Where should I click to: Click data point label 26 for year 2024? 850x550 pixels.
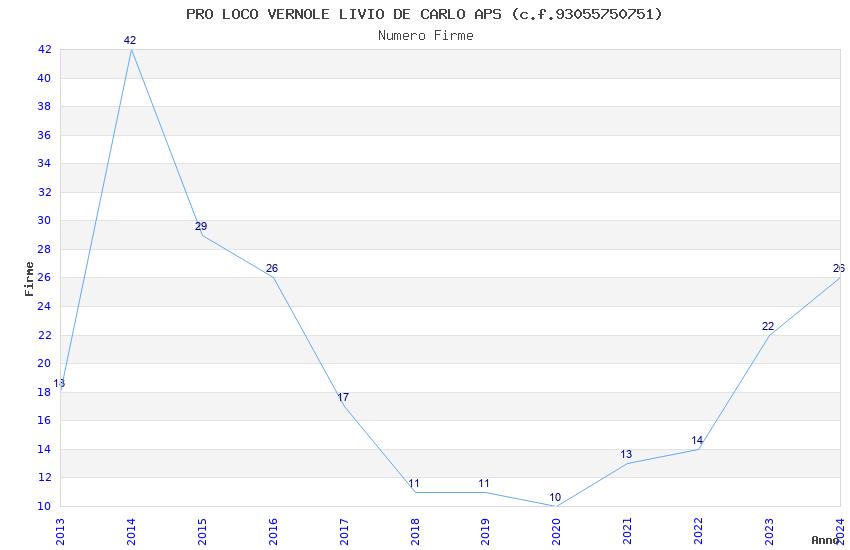(x=839, y=268)
